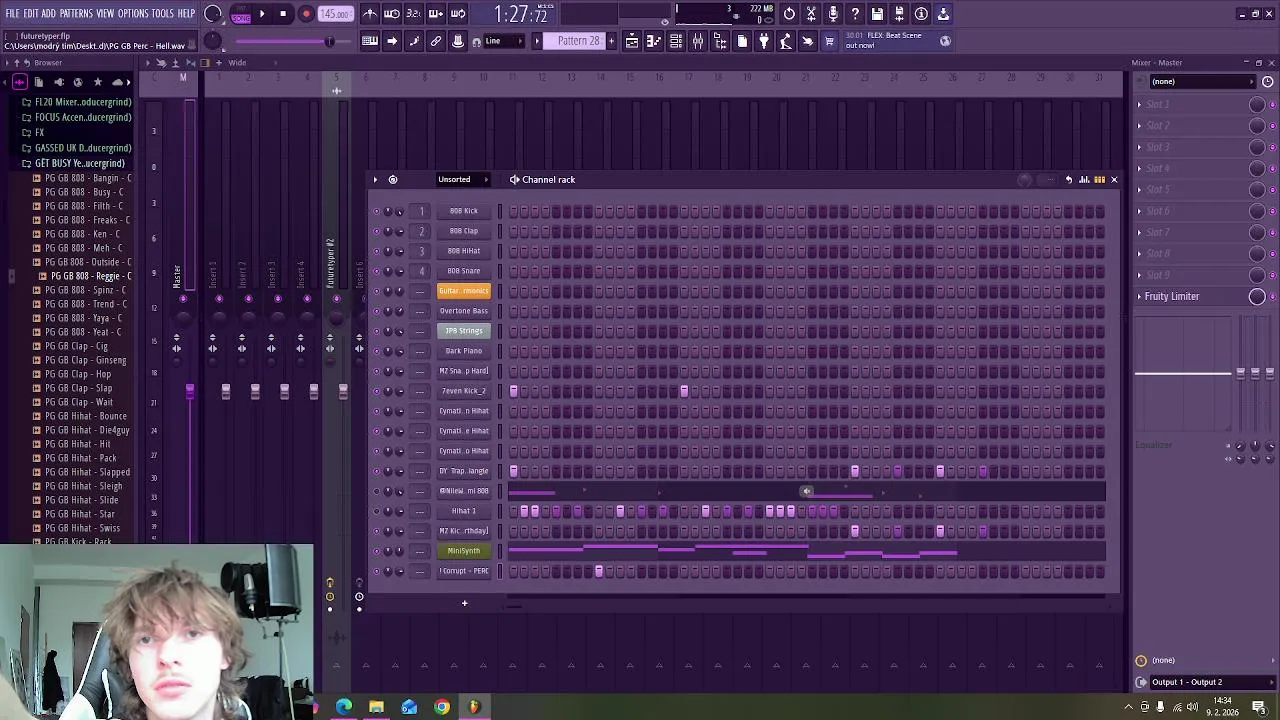The width and height of the screenshot is (1280, 720).
Task: Expand the Channel rack options arrow
Action: click(376, 180)
